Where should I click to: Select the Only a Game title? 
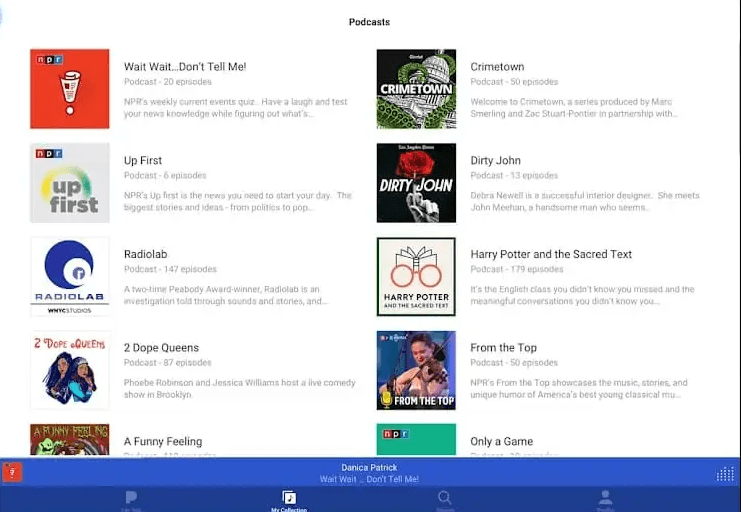(501, 441)
